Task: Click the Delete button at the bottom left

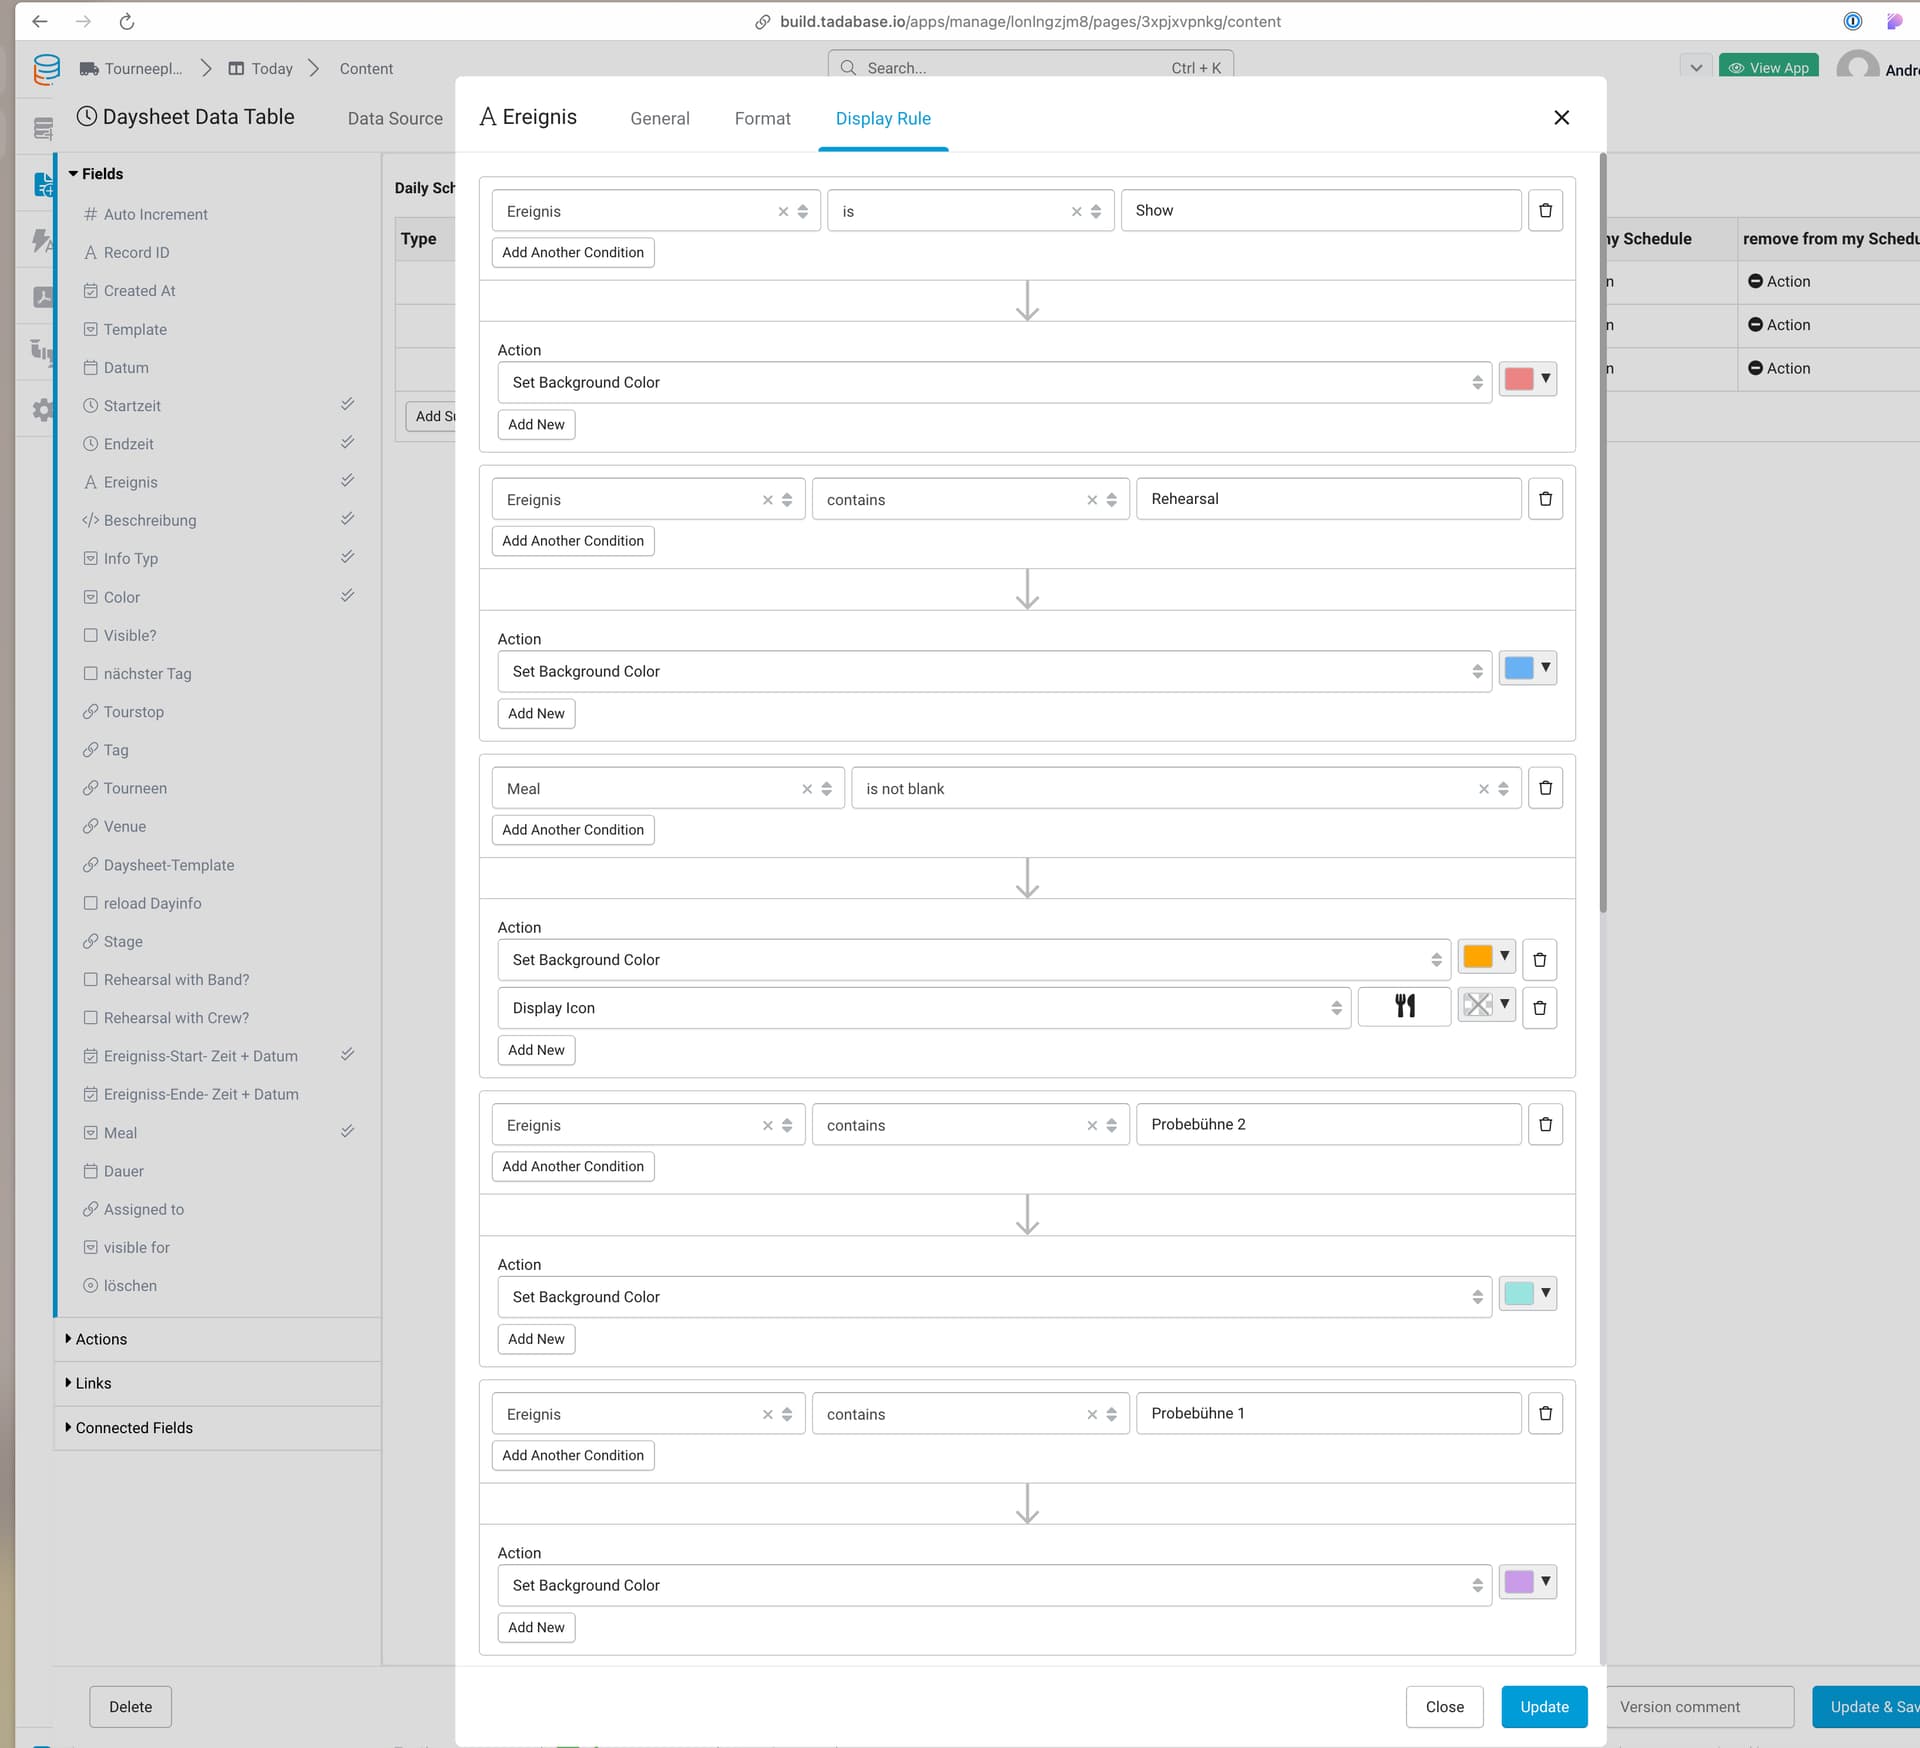Action: (x=130, y=1707)
